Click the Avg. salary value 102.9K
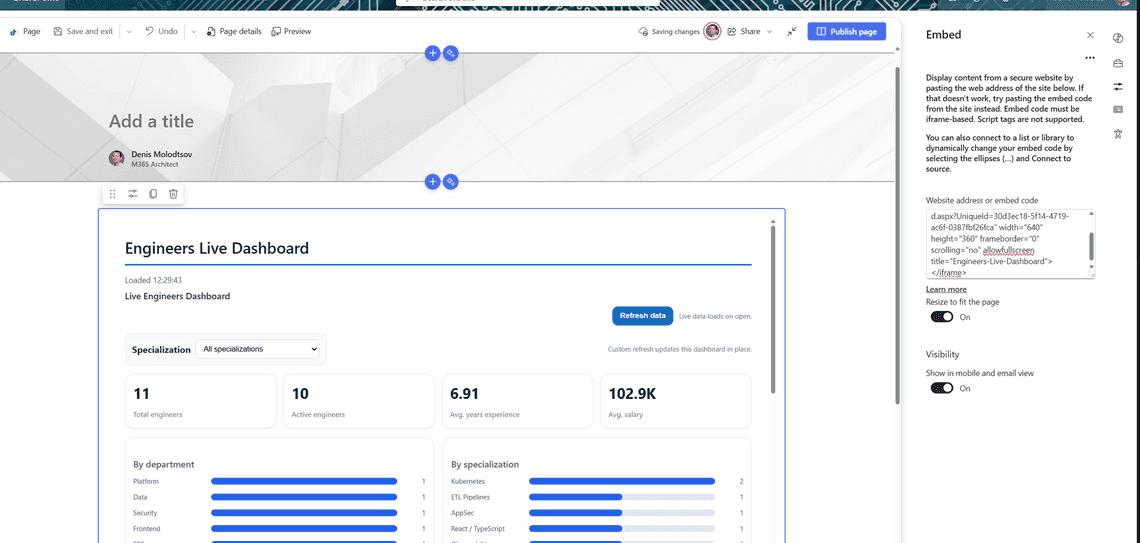The width and height of the screenshot is (1140, 543). coord(633,394)
